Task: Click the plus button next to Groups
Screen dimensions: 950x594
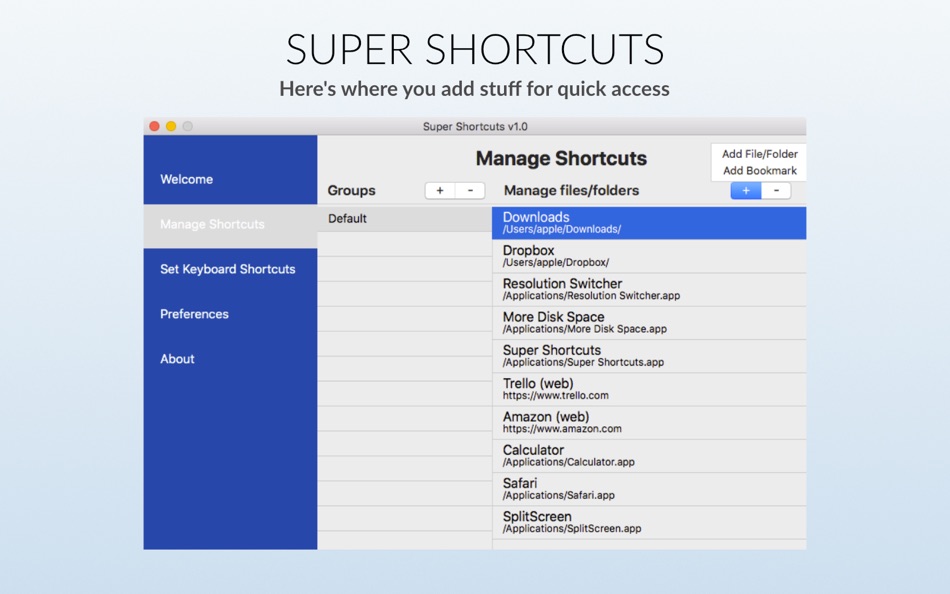Action: 440,190
